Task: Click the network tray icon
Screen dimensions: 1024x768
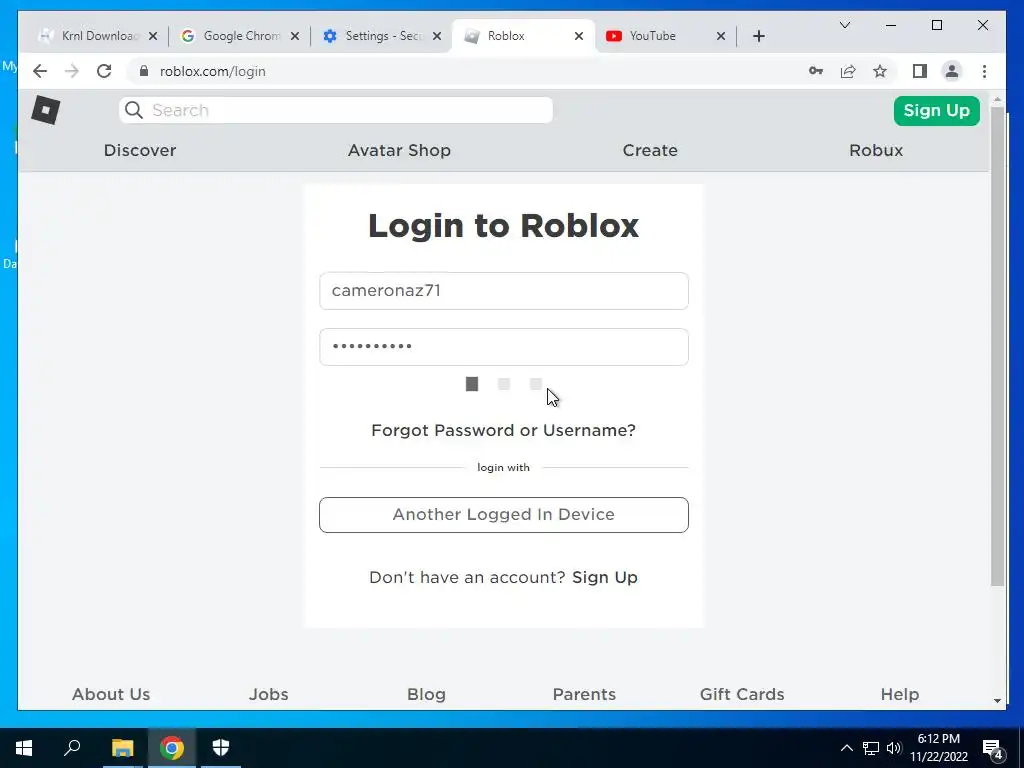Action: 871,748
